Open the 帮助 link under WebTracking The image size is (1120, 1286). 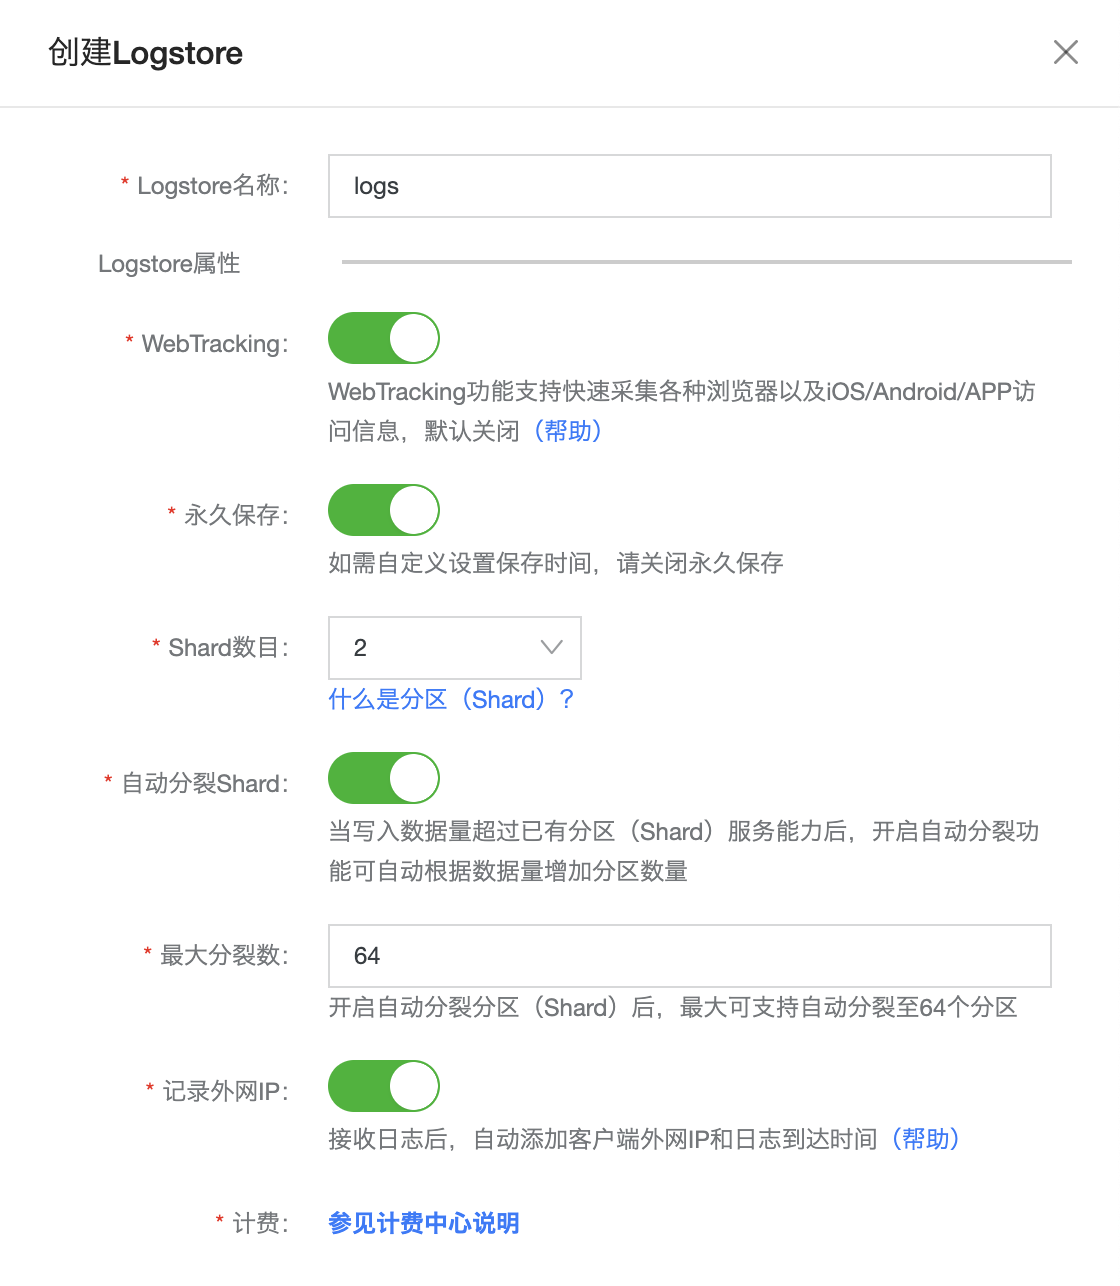coord(567,431)
